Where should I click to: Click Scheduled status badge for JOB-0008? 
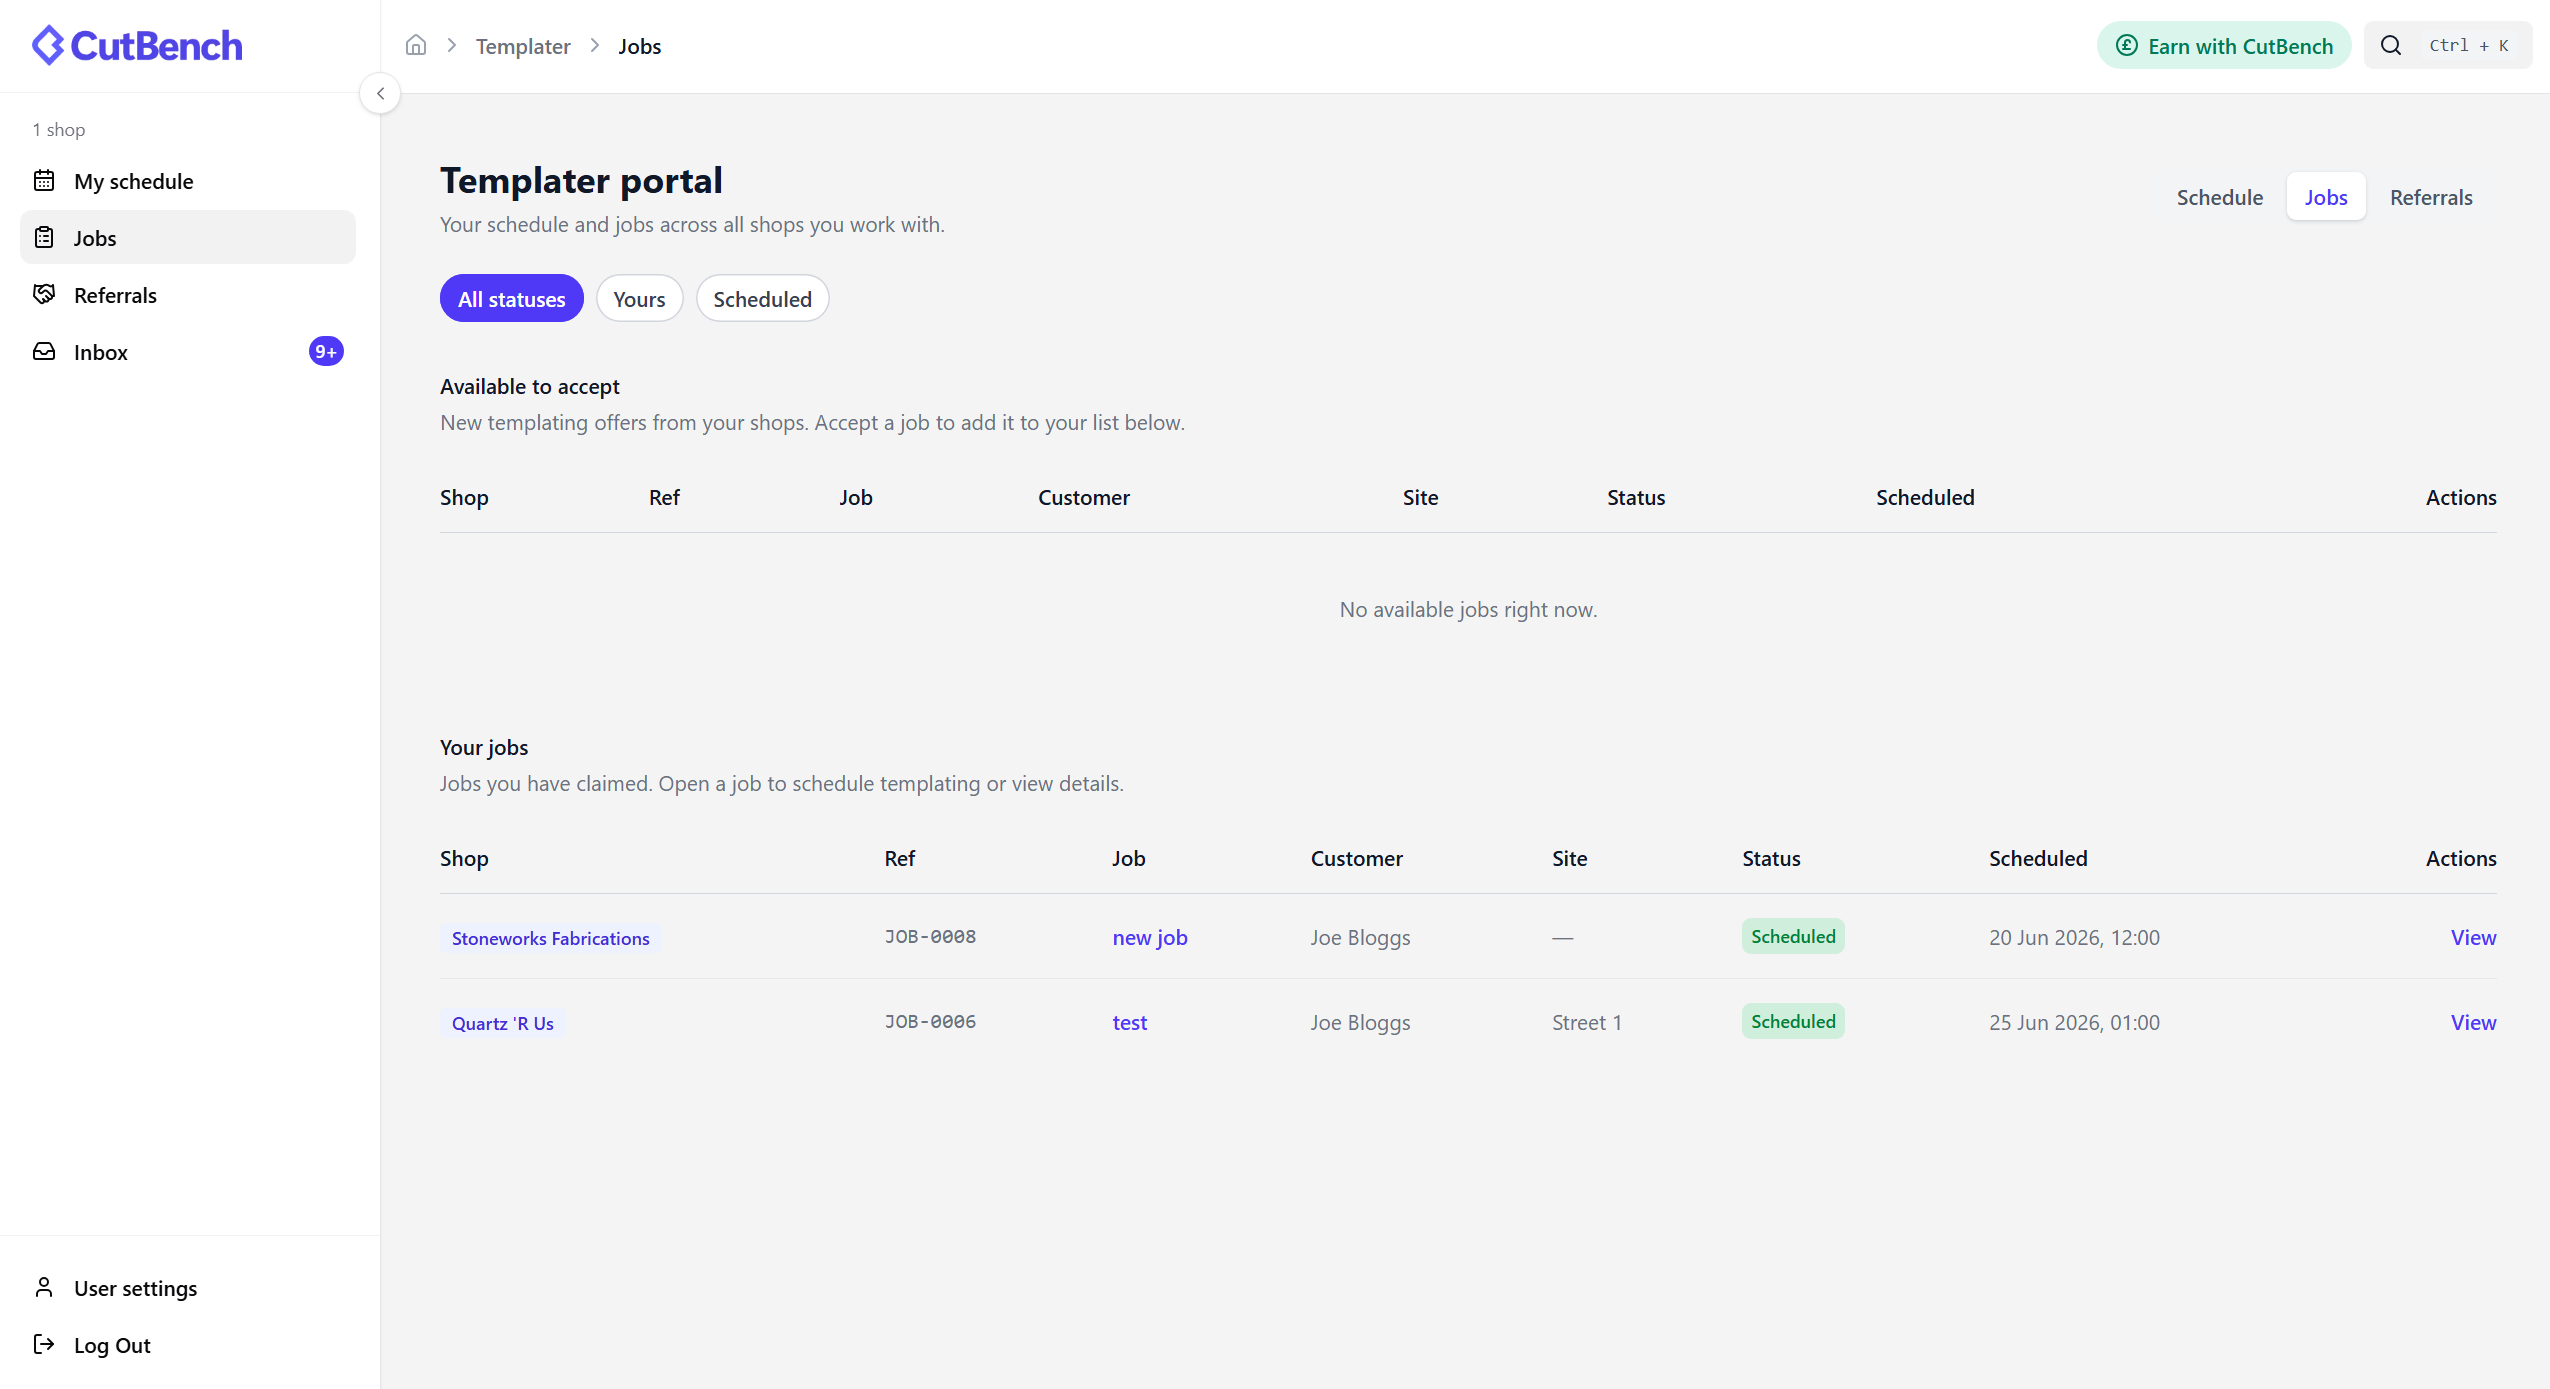coord(1793,936)
